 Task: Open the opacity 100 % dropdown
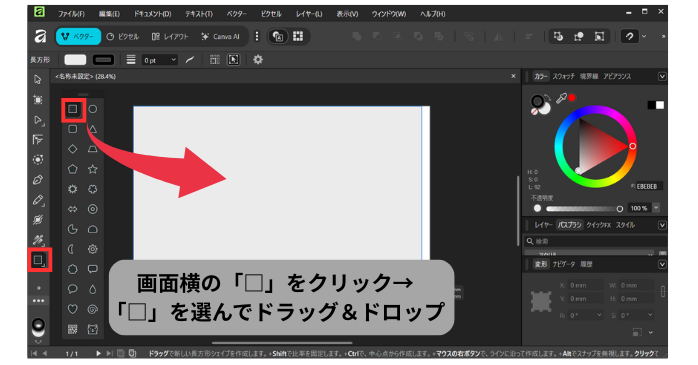click(x=656, y=208)
